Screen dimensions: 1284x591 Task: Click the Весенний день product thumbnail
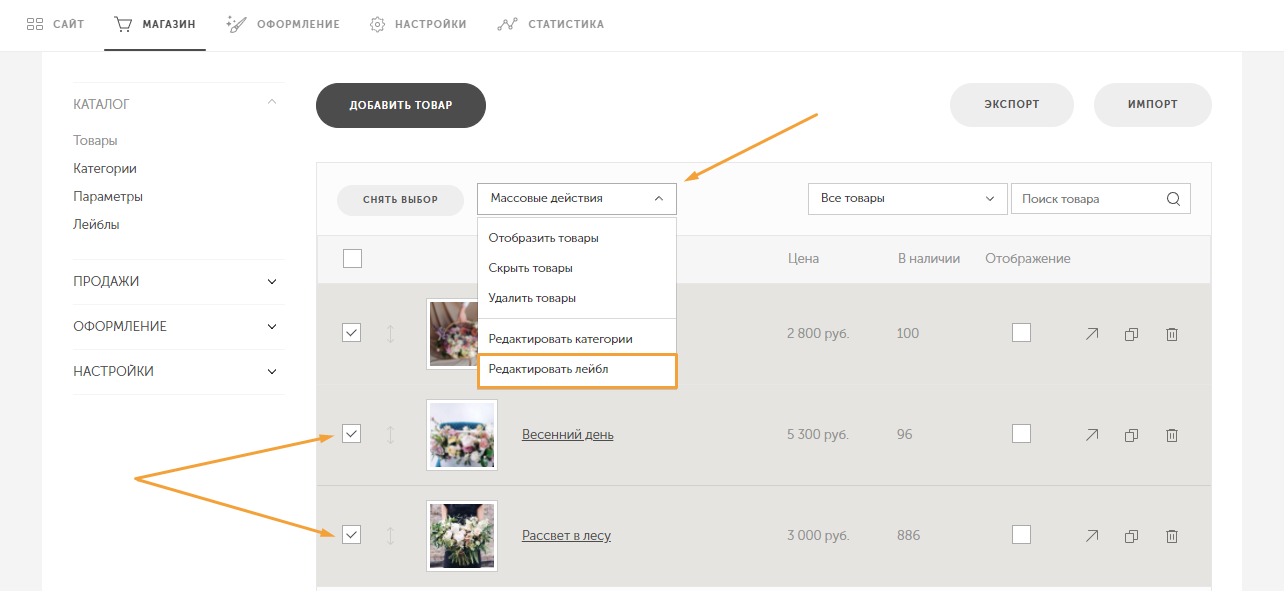pyautogui.click(x=461, y=435)
